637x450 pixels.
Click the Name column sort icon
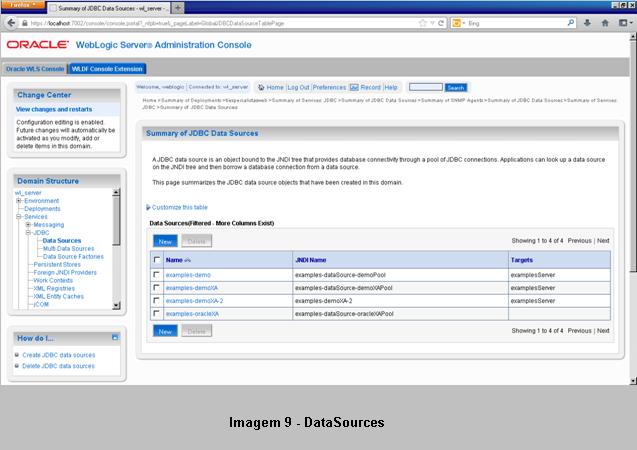click(x=187, y=260)
